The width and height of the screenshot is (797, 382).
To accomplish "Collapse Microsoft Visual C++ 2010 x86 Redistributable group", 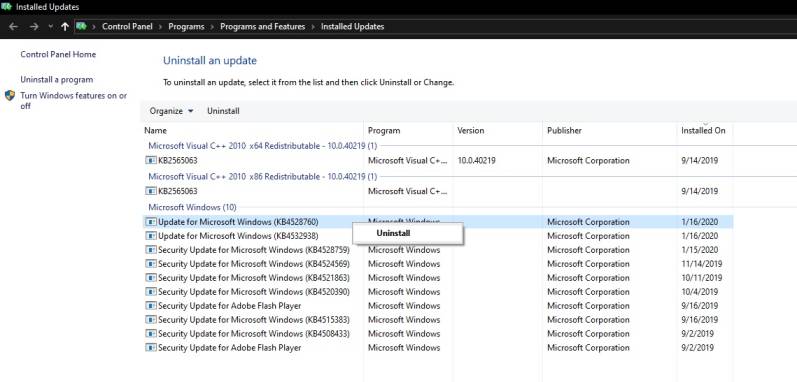I will click(x=263, y=177).
